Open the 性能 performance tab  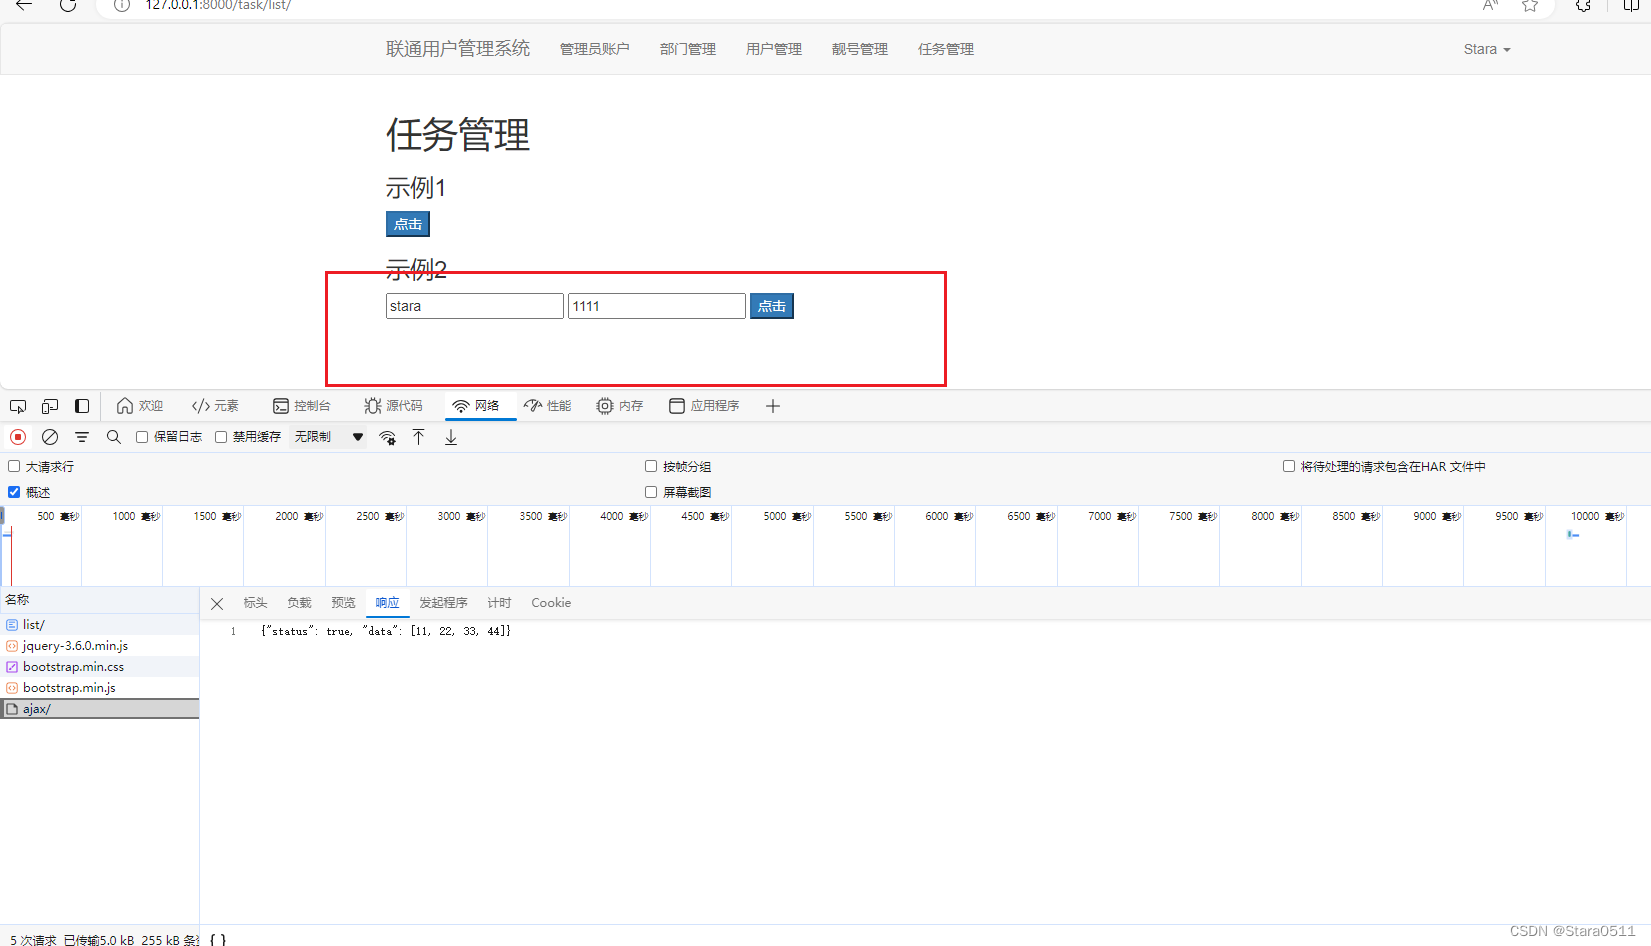pos(548,406)
